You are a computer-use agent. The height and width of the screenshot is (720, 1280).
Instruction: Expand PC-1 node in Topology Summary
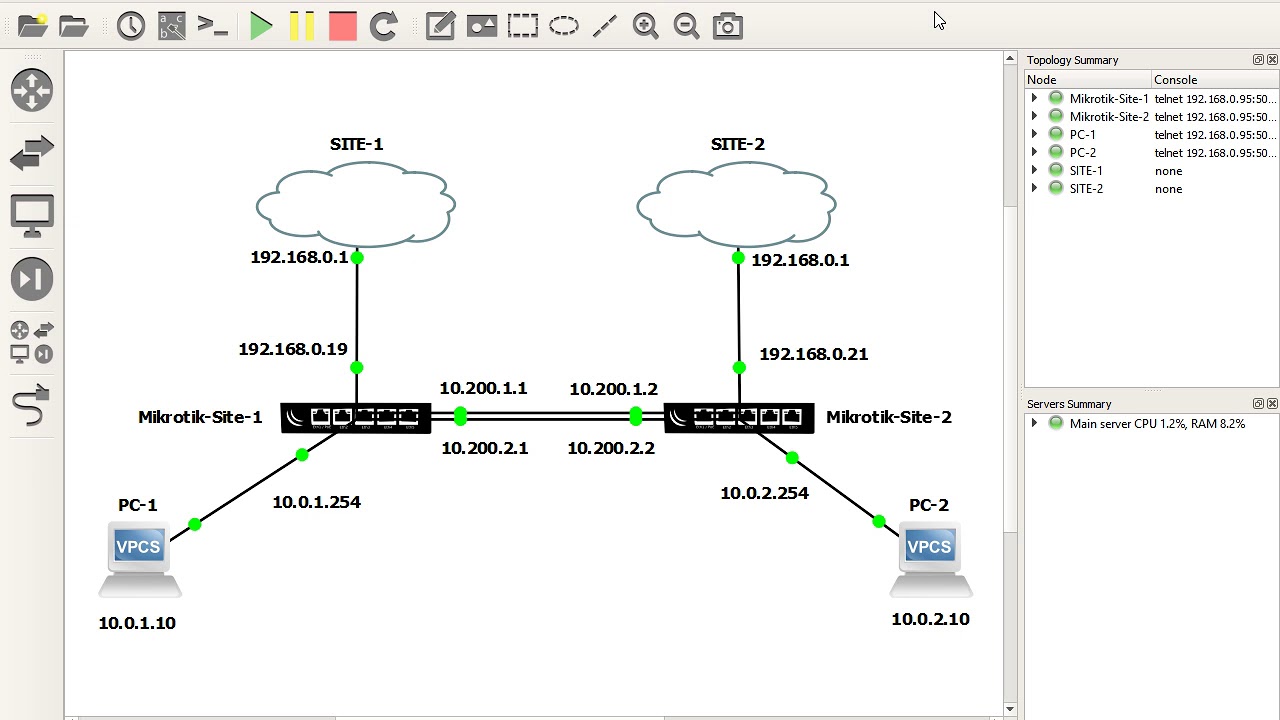pyautogui.click(x=1035, y=135)
